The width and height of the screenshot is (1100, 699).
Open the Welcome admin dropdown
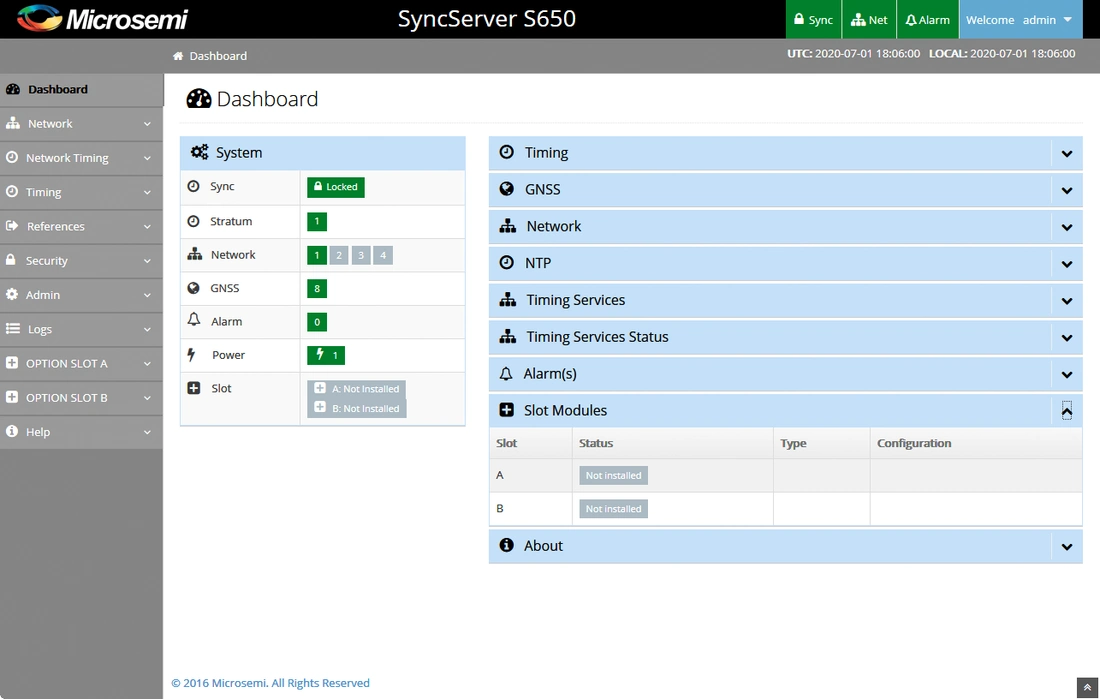tap(1019, 20)
